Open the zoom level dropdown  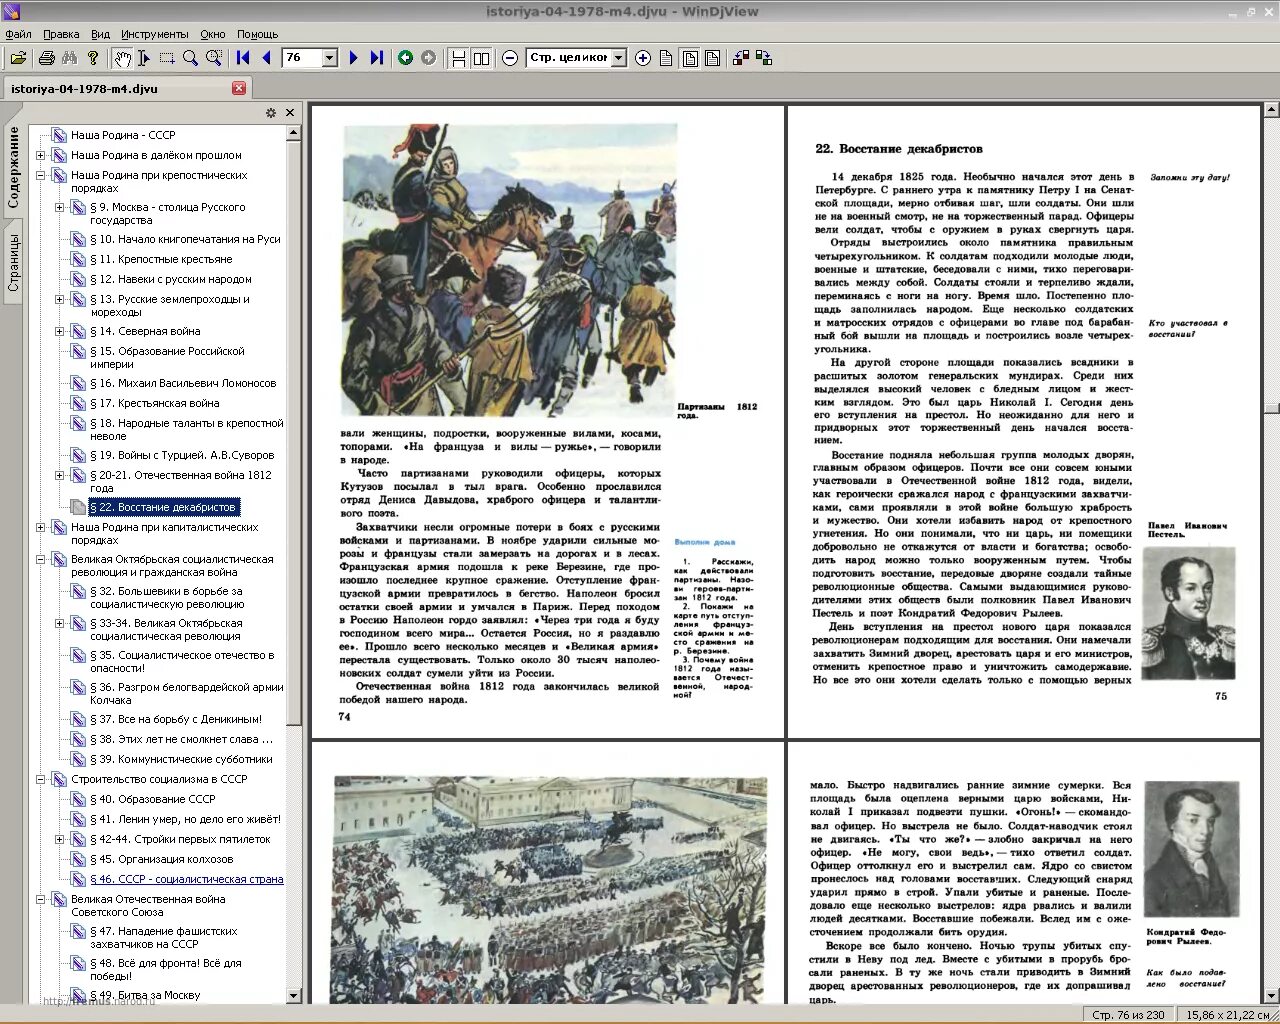pos(618,58)
